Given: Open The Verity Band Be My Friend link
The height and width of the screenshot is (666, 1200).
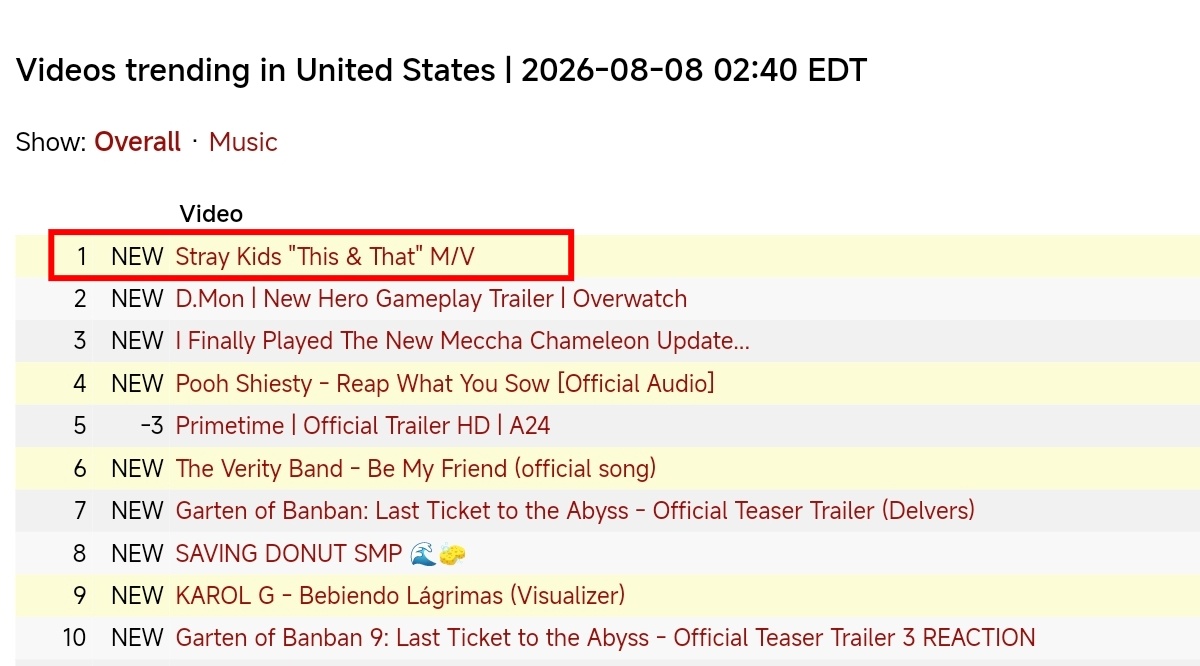Looking at the screenshot, I should pos(416,468).
